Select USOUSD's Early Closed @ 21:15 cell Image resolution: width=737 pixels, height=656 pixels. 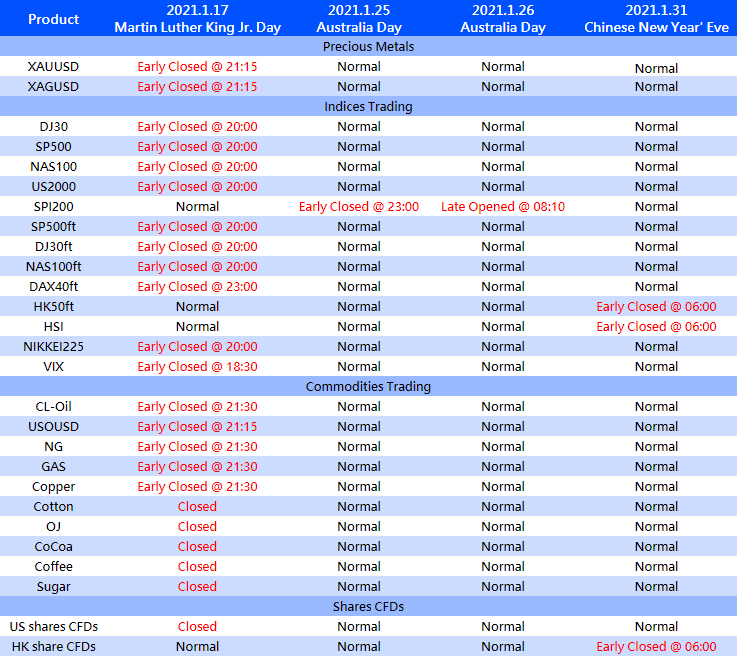coord(197,427)
